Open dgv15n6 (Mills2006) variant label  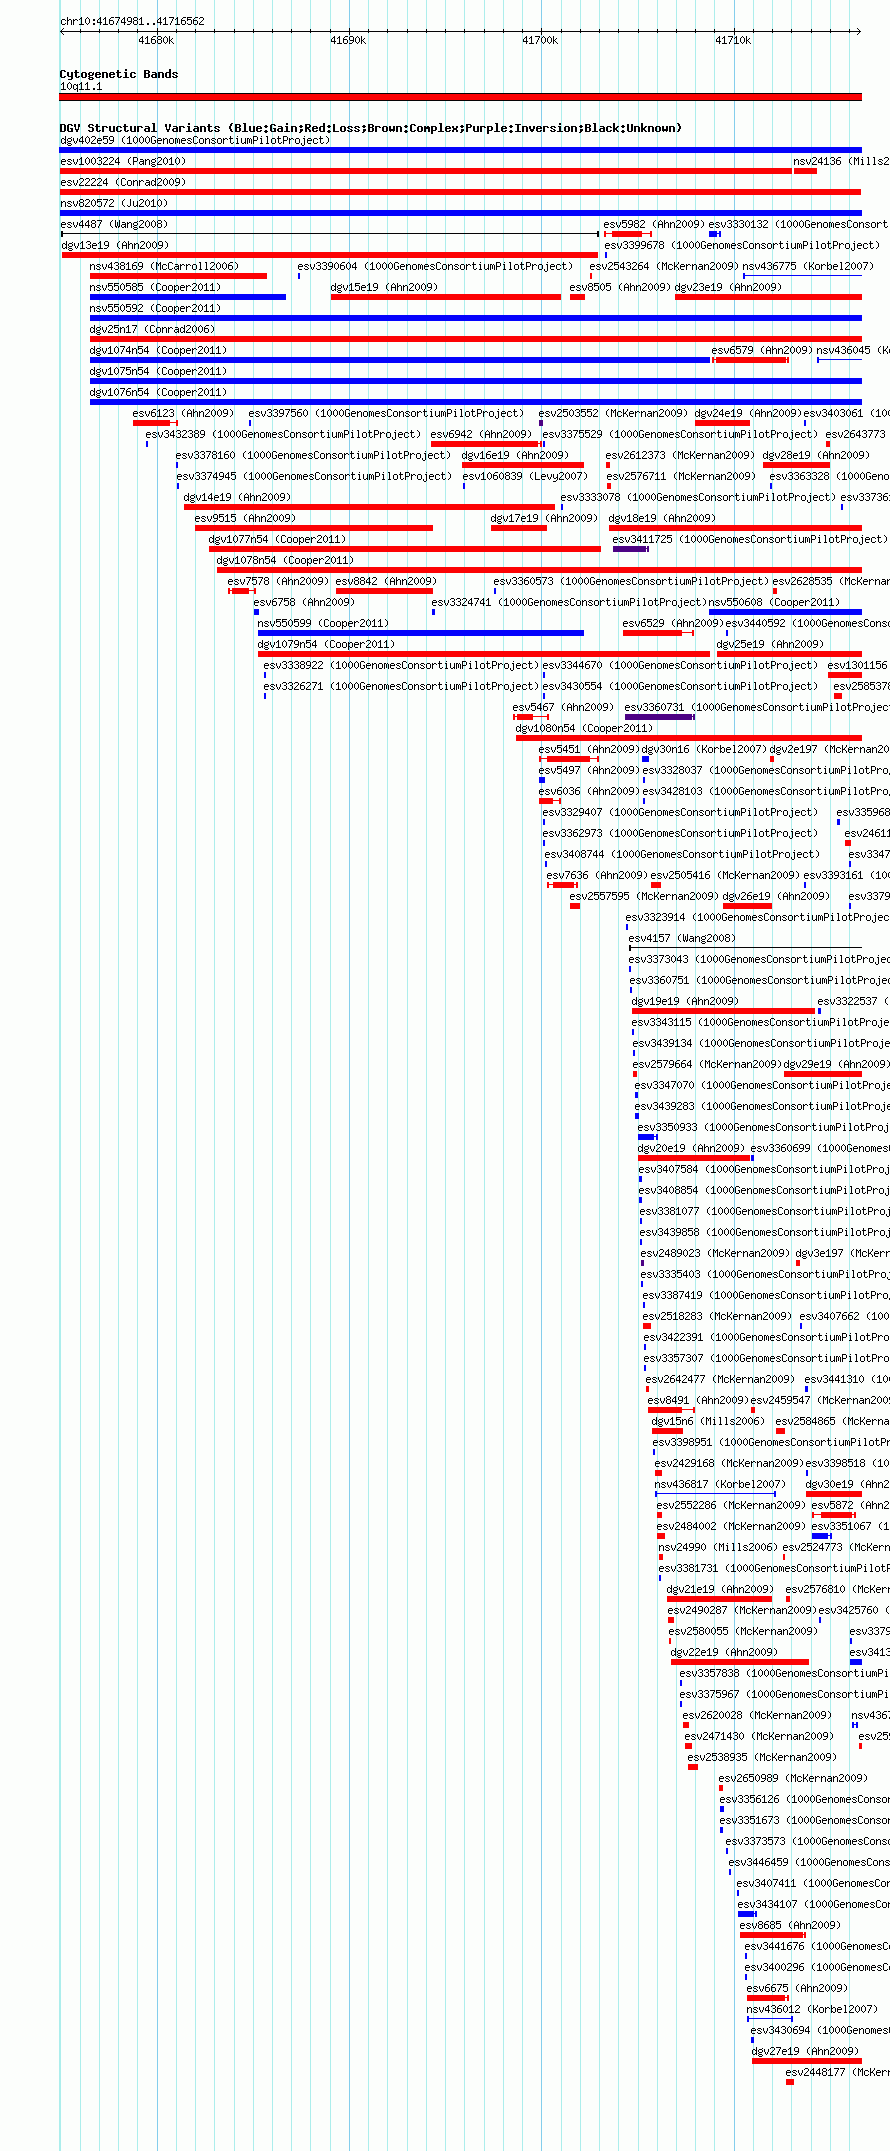pyautogui.click(x=709, y=1421)
